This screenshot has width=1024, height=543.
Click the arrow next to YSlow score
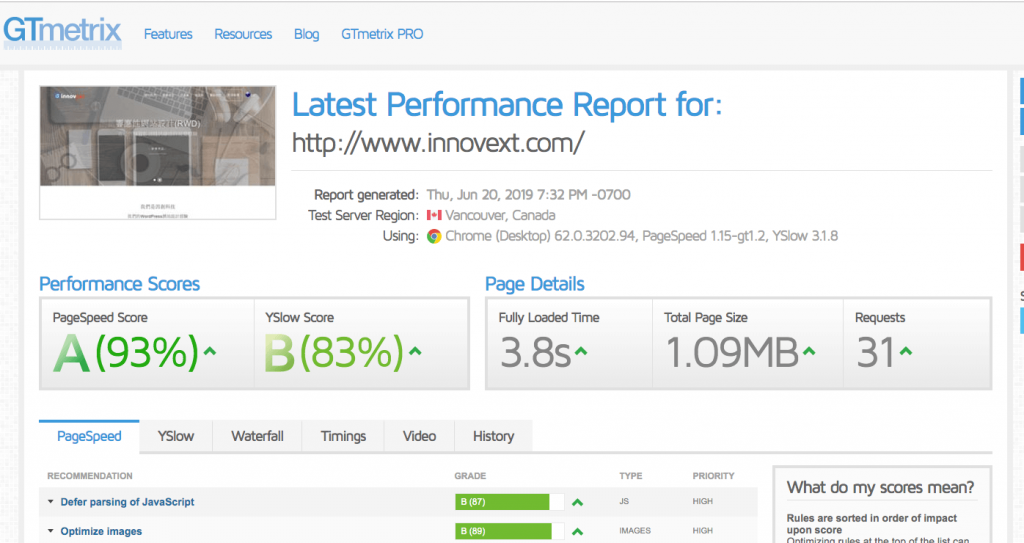[415, 352]
